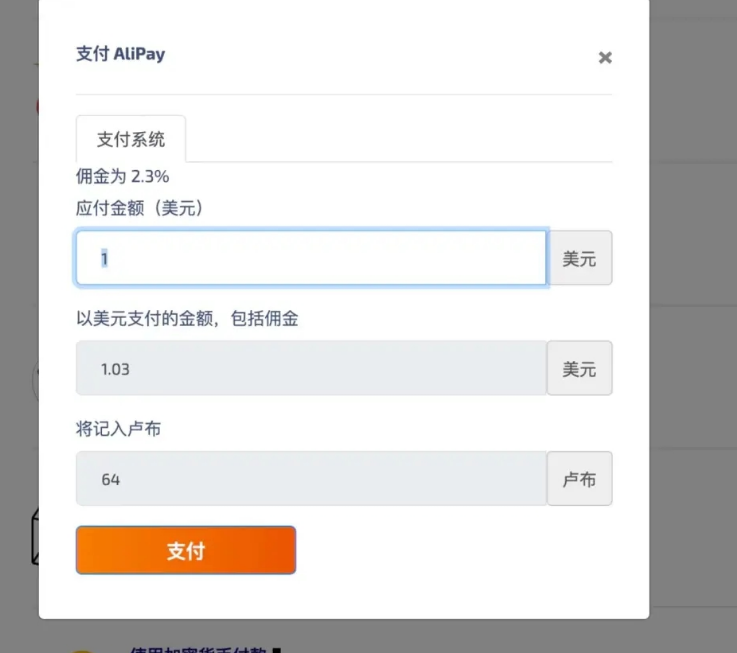Click the 卢布 currency addon
This screenshot has width=737, height=653.
click(x=579, y=478)
